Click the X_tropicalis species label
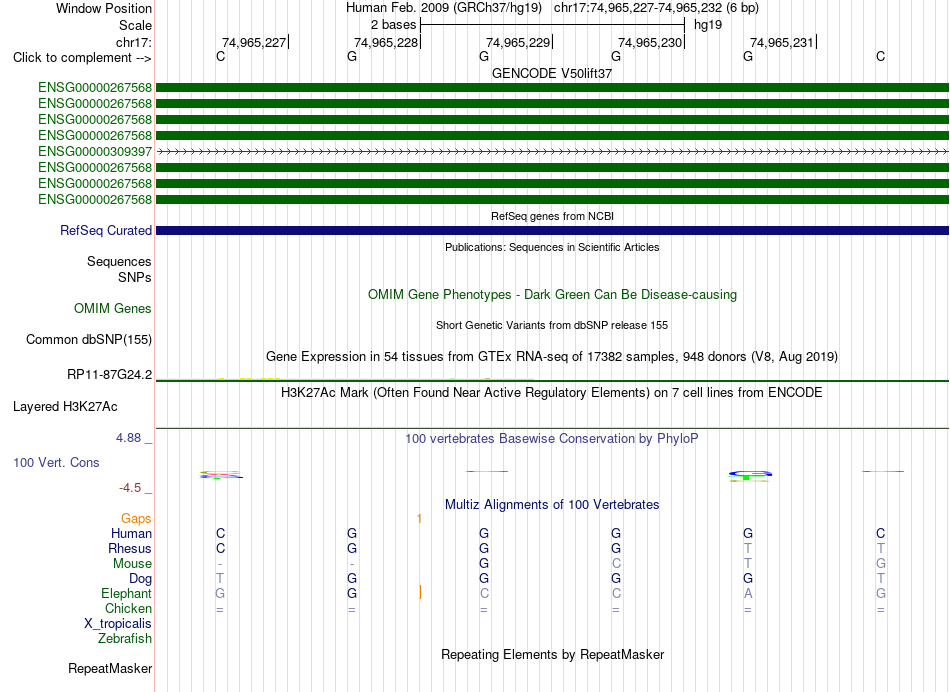The image size is (950, 692). click(118, 624)
